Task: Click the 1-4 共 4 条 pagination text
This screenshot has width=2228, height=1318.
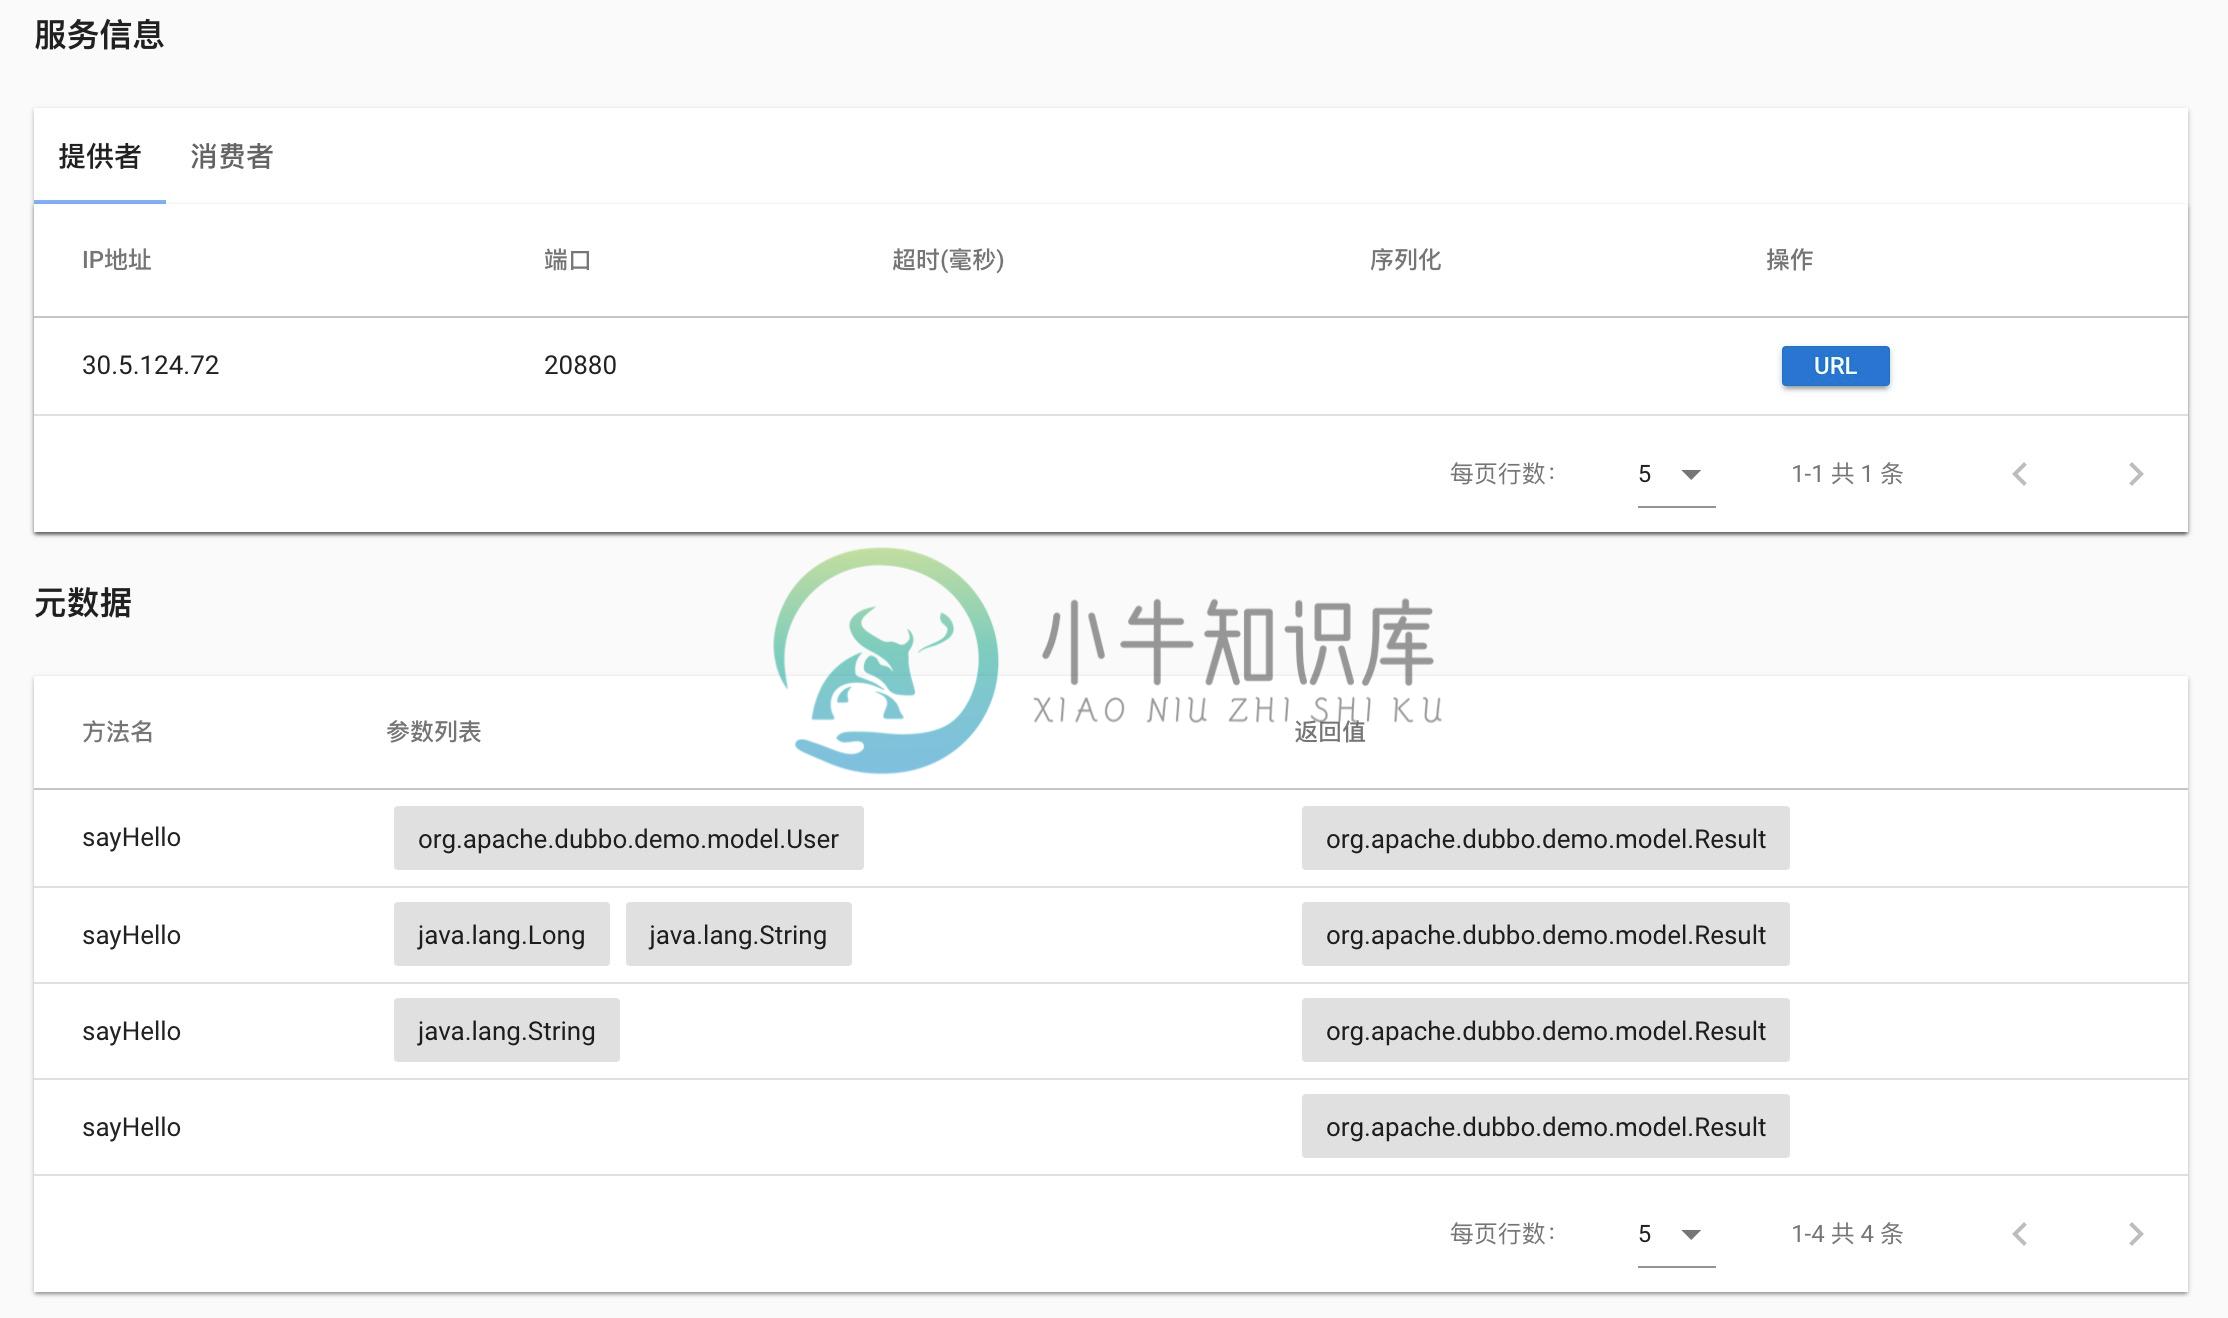Action: point(1847,1234)
